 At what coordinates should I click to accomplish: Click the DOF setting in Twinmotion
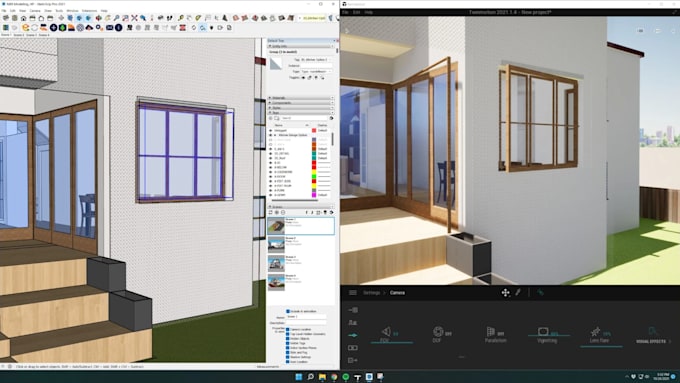(441, 335)
